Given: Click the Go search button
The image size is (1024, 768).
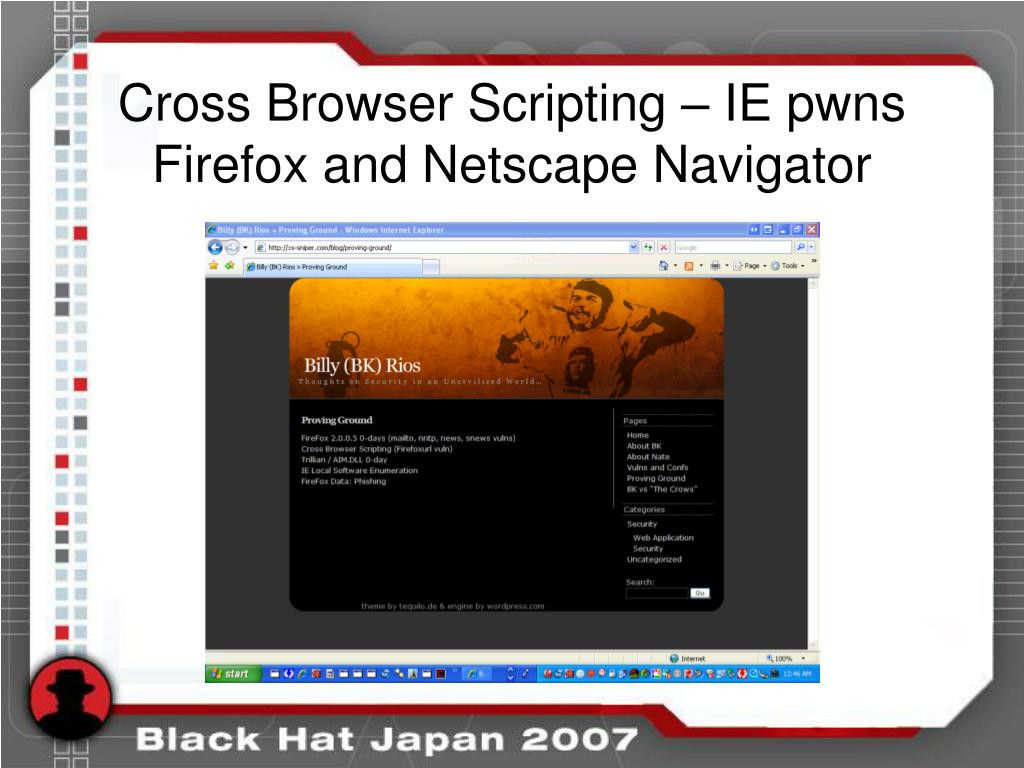Looking at the screenshot, I should [700, 593].
